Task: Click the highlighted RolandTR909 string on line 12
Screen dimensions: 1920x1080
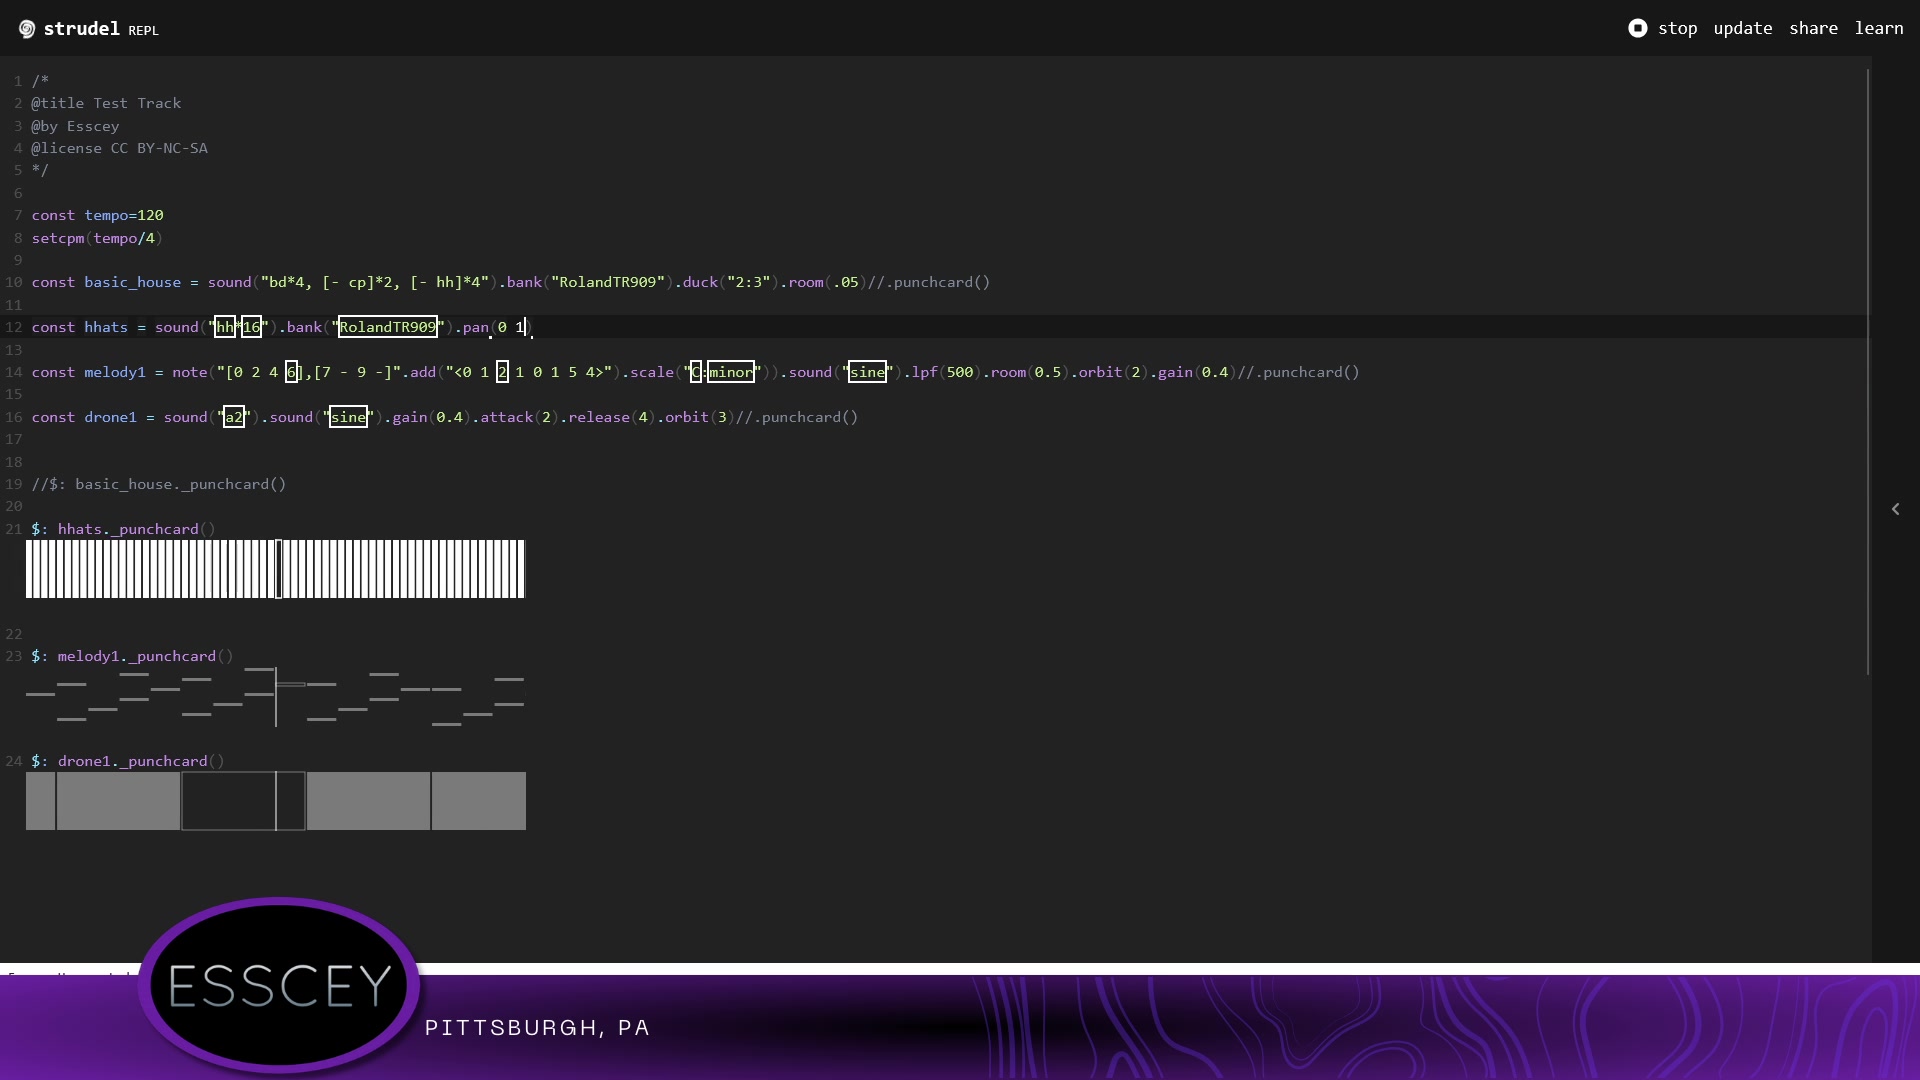Action: coord(388,327)
